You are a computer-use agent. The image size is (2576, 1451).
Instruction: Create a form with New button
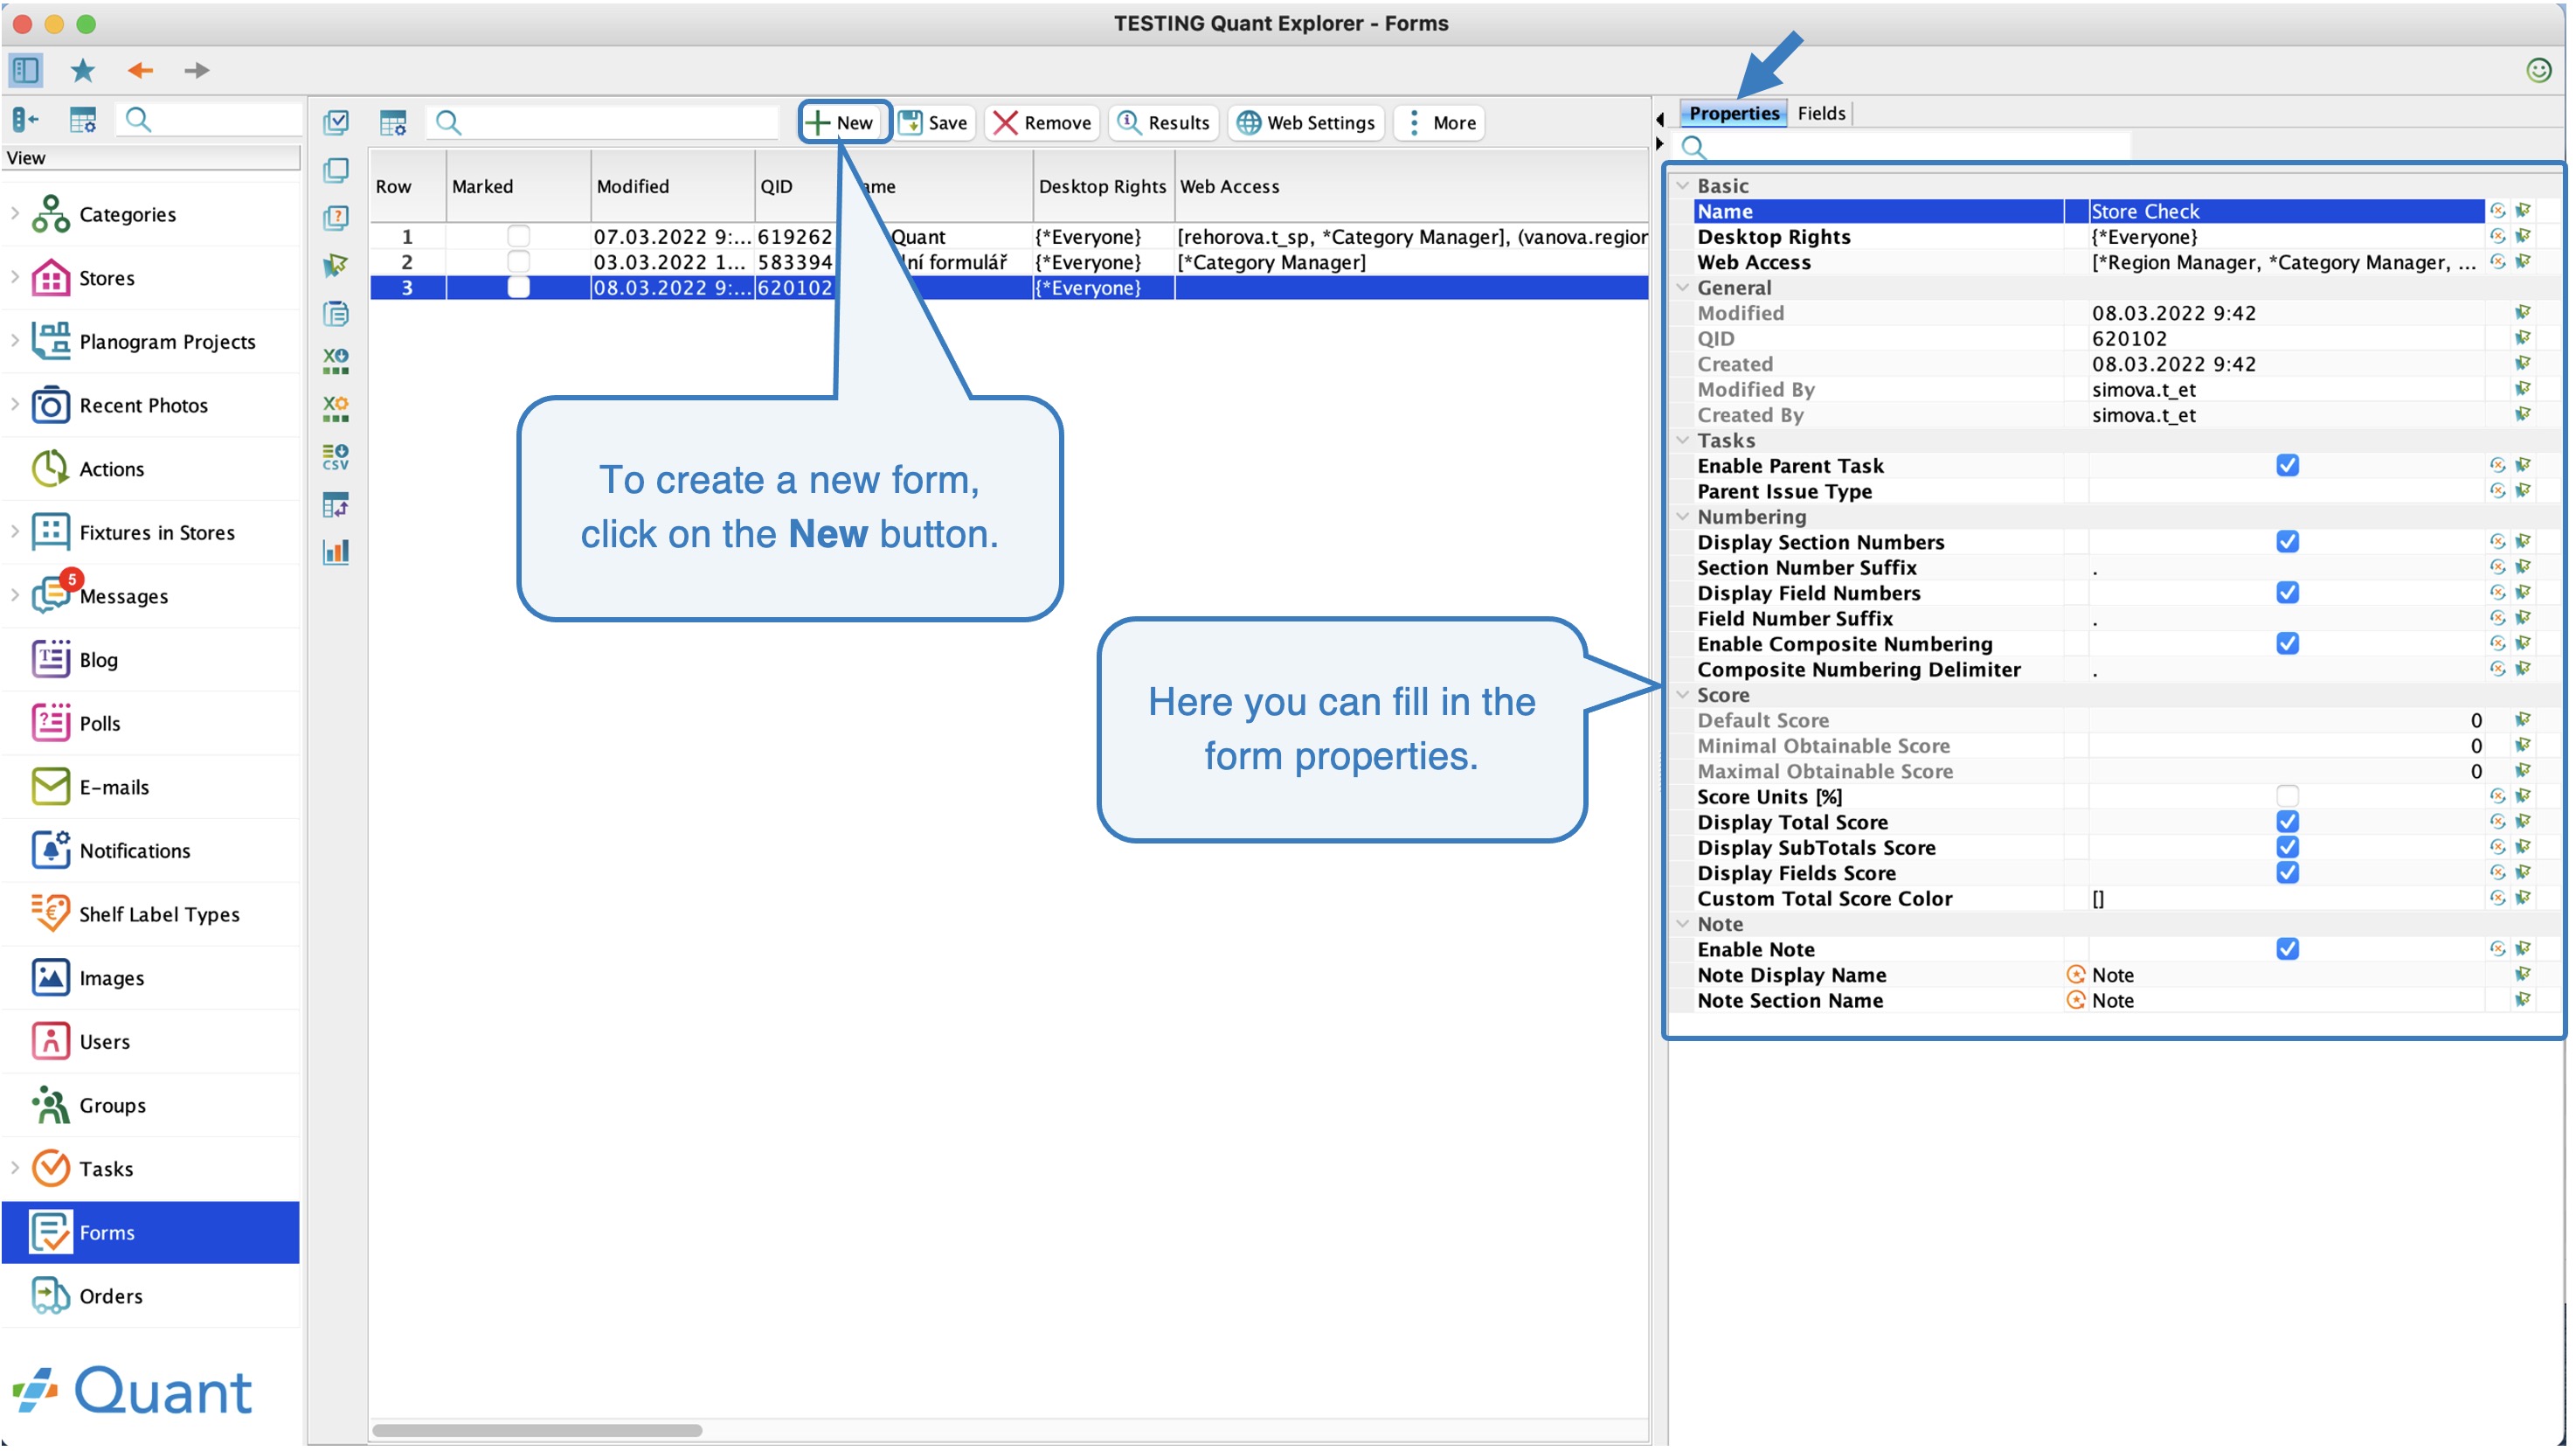[x=842, y=123]
